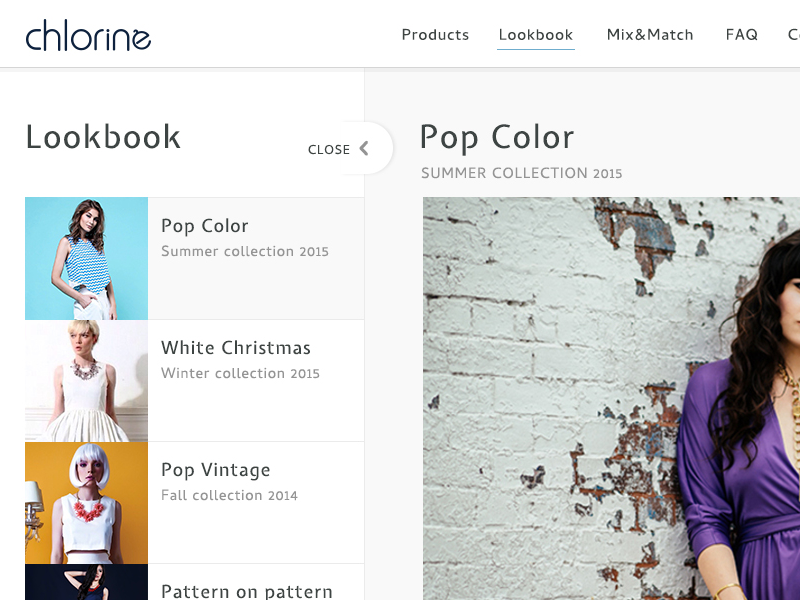
Task: Select the Pop Color lookbook title
Action: 205,226
